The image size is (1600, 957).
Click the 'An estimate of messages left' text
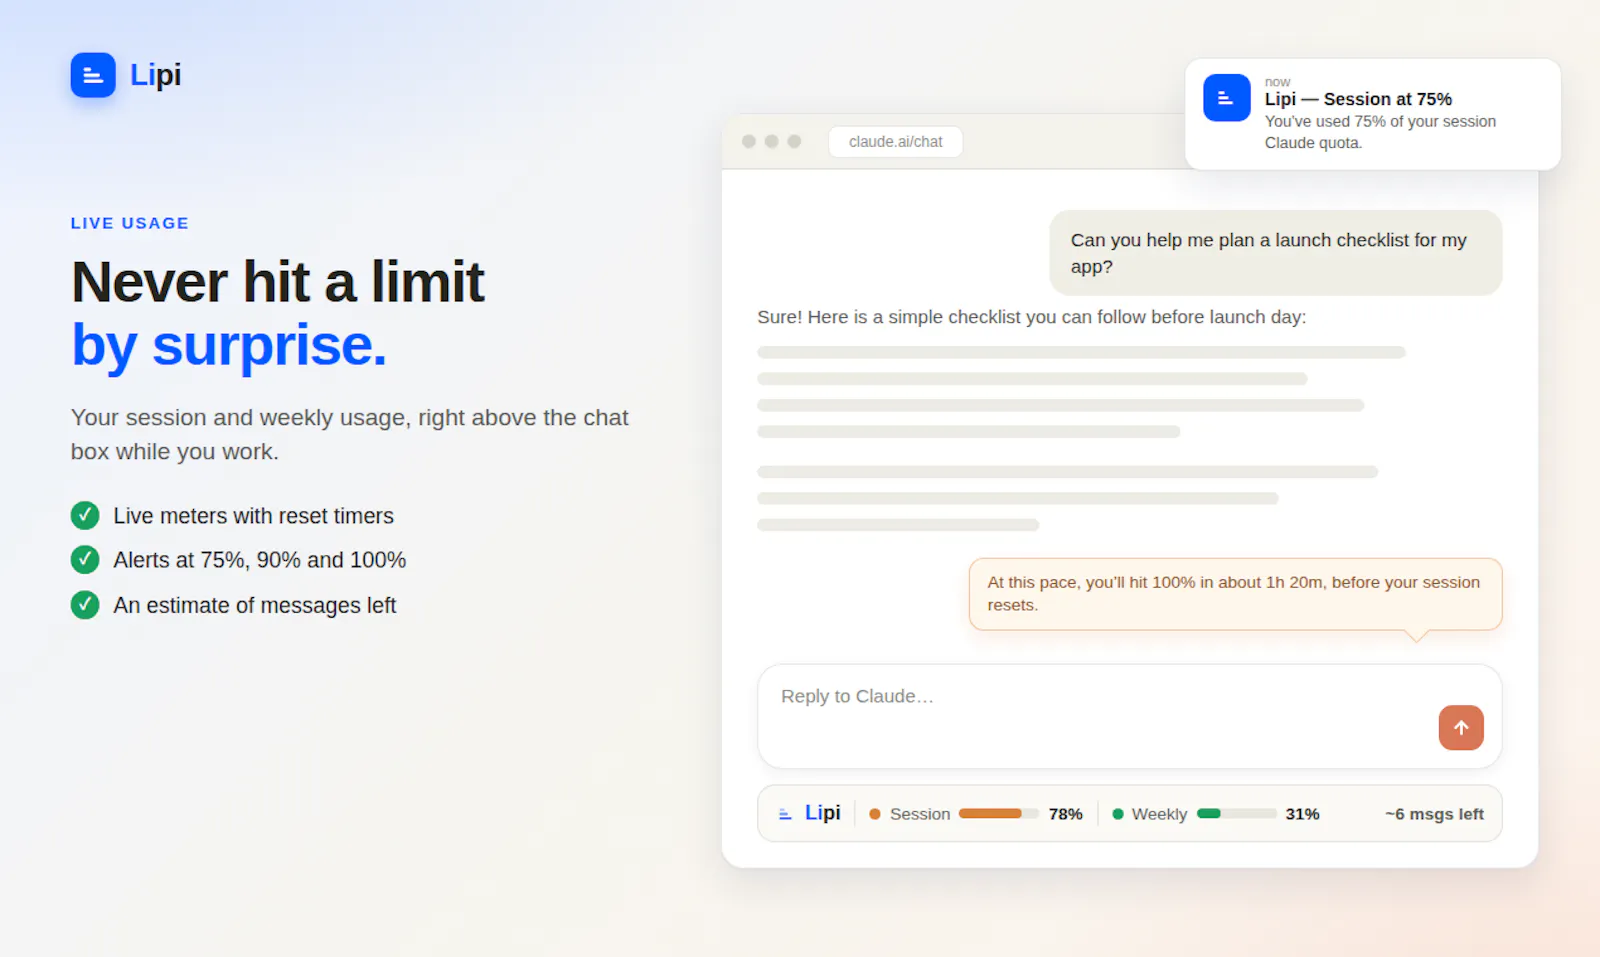[255, 605]
